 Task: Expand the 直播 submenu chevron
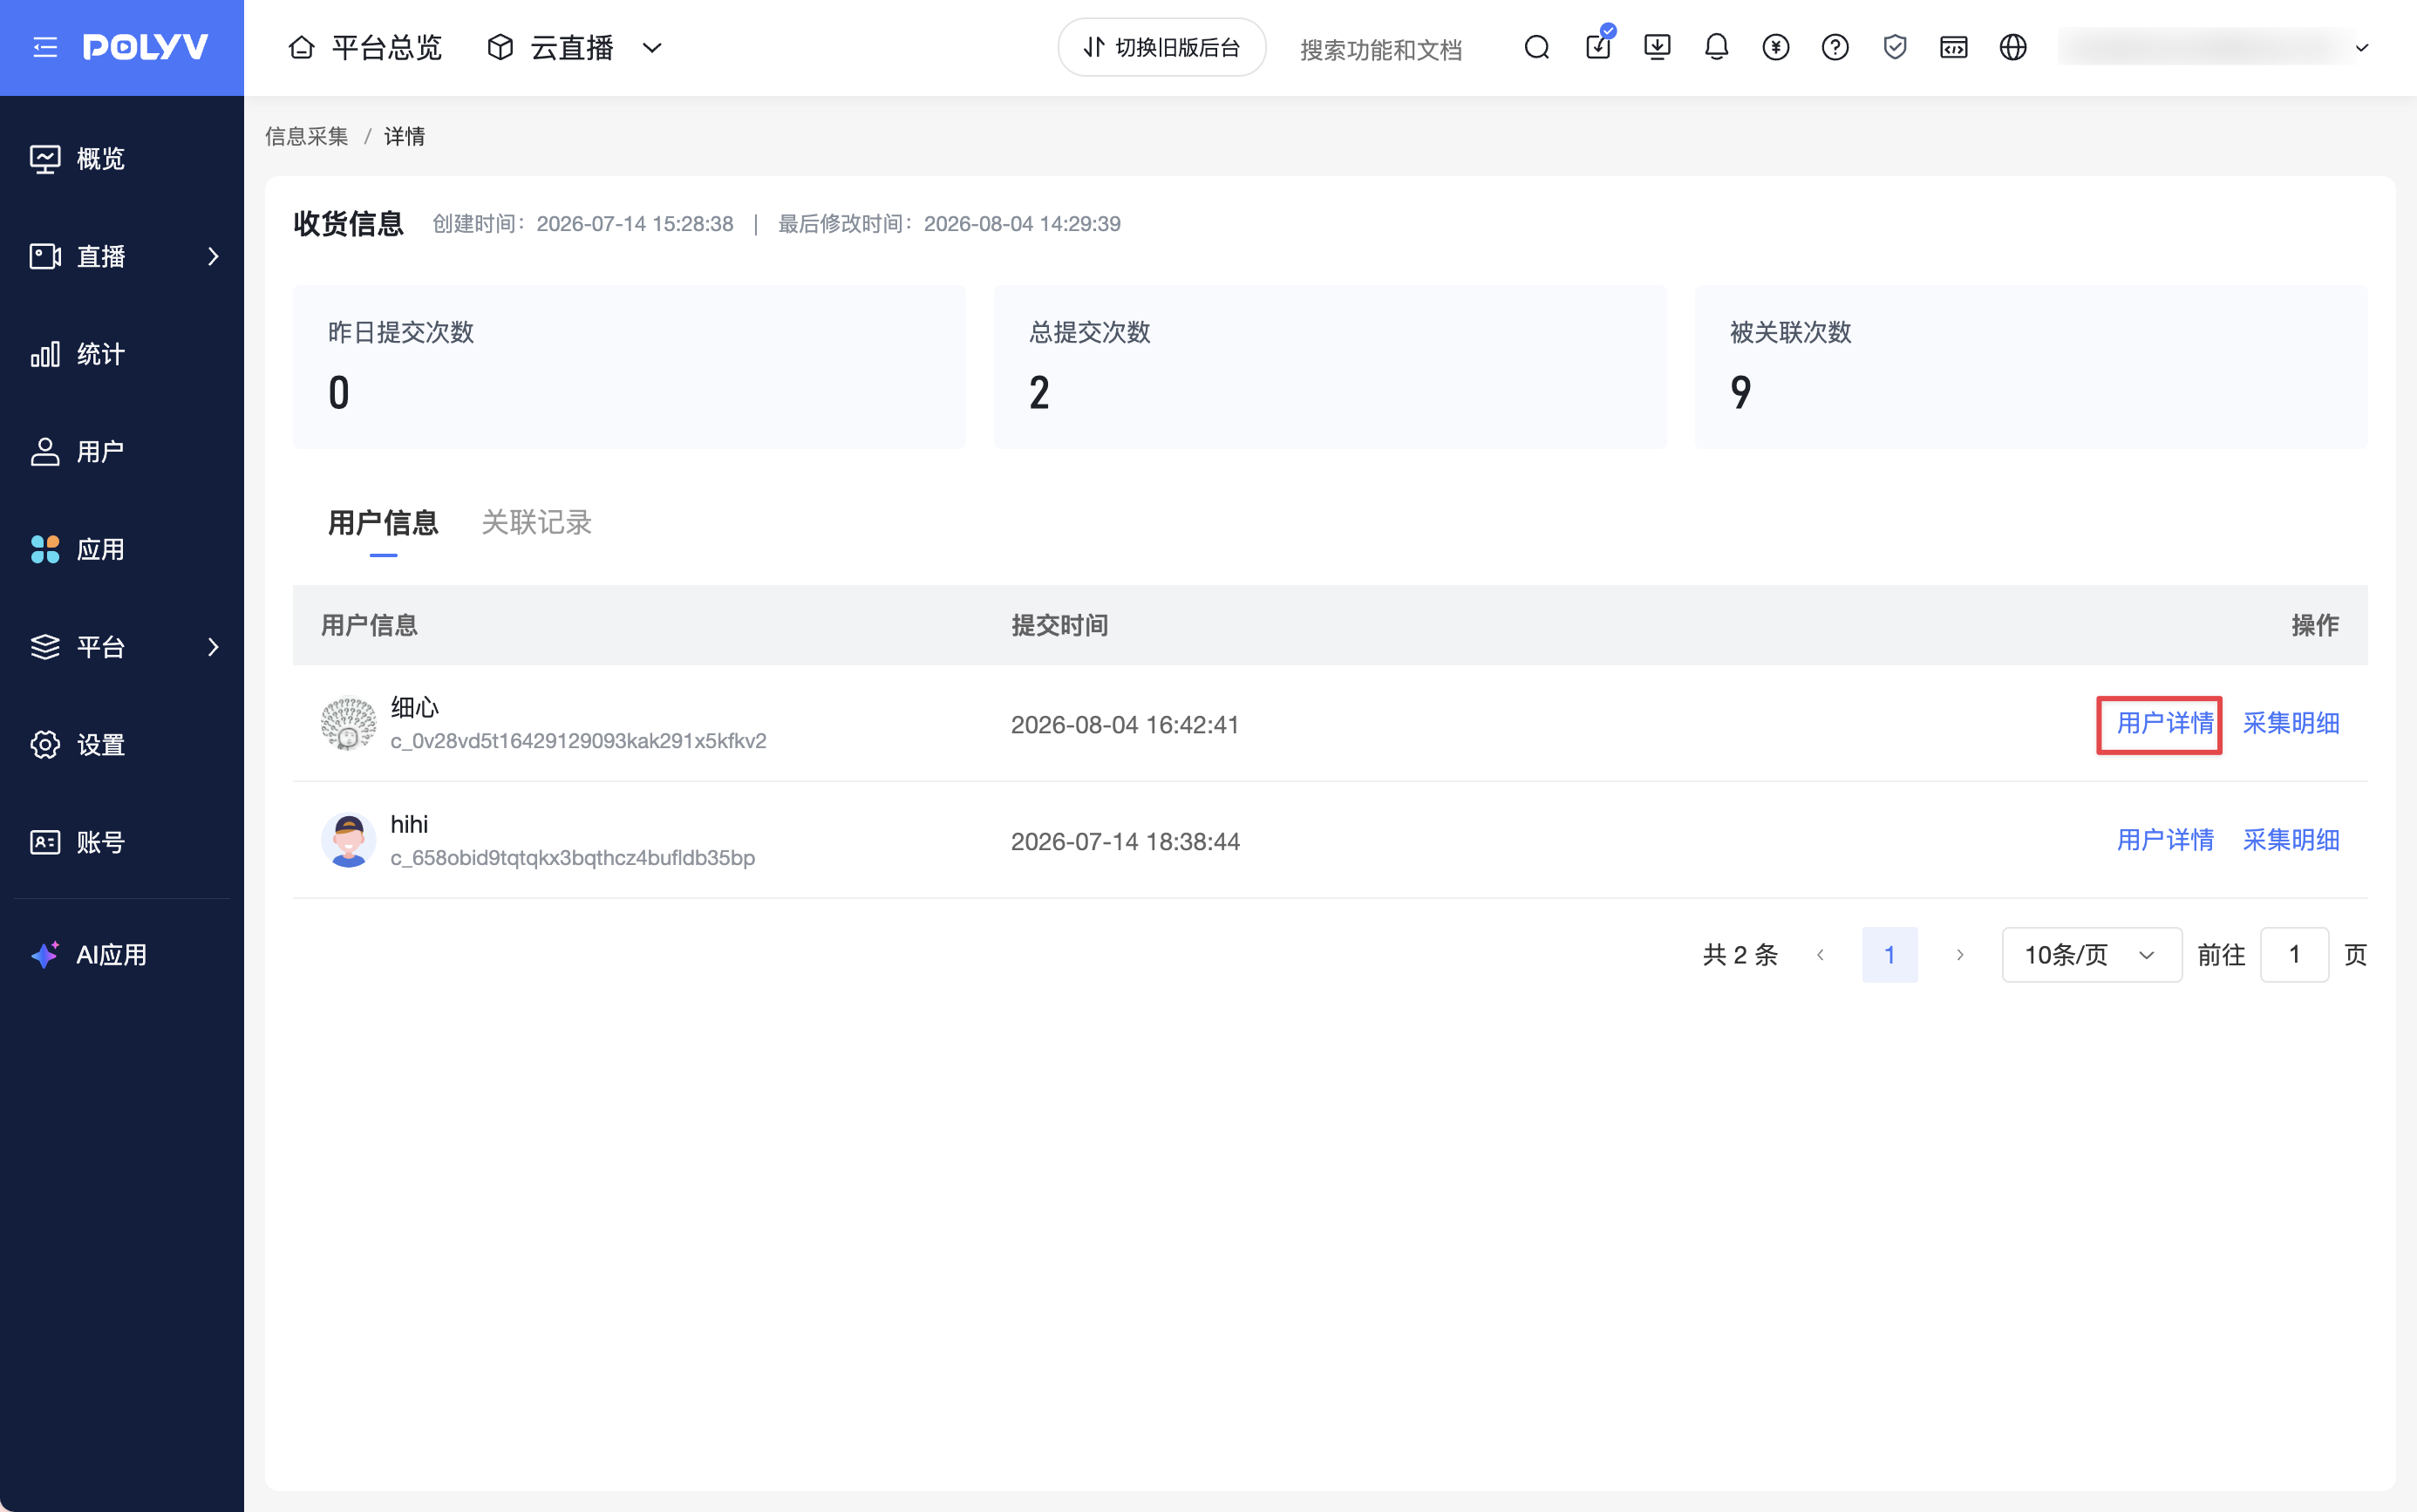click(x=212, y=256)
